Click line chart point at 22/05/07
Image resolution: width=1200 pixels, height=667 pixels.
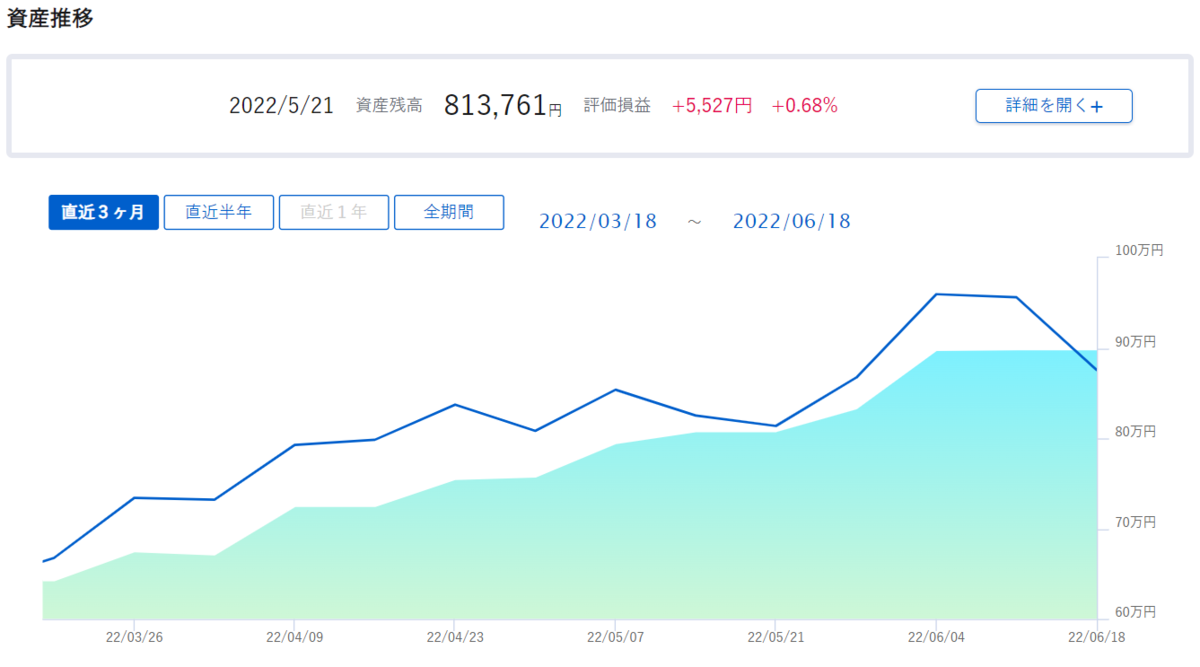(615, 389)
